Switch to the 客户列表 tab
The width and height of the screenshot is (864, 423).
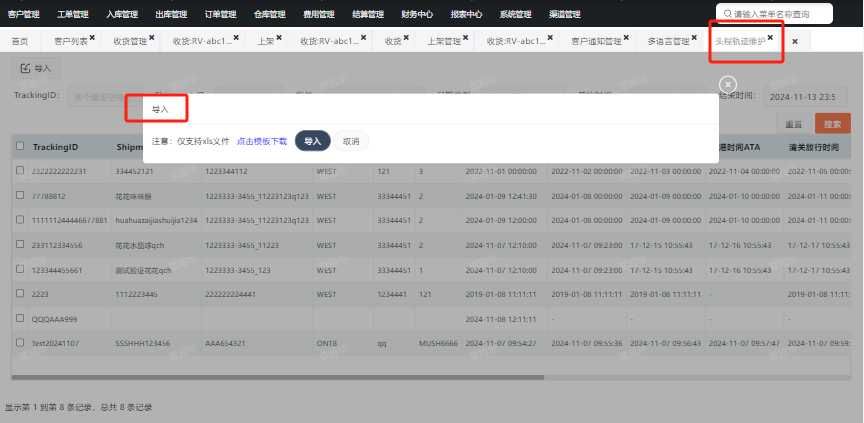tap(71, 41)
